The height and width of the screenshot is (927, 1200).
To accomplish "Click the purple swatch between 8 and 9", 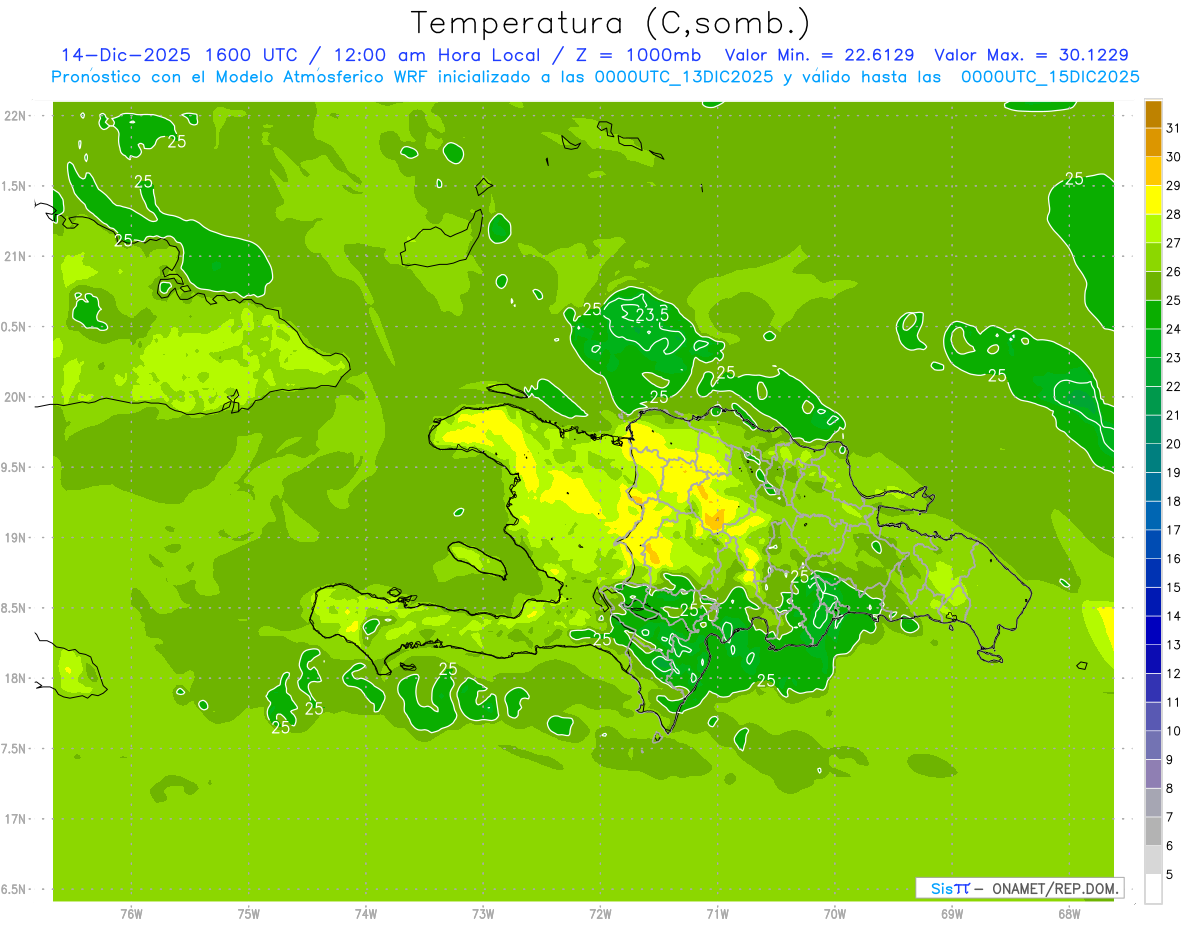I will (x=1153, y=775).
